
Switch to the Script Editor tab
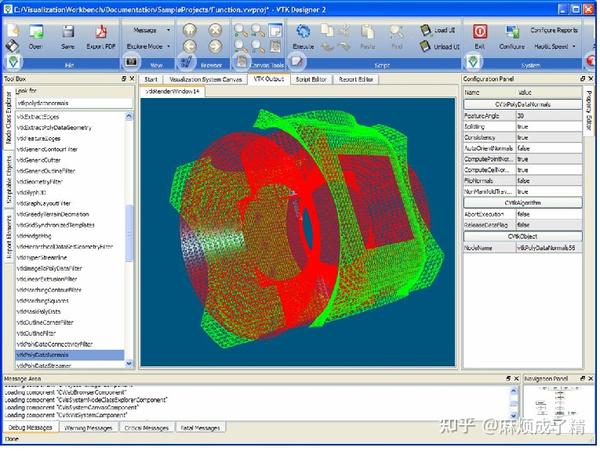[x=311, y=80]
